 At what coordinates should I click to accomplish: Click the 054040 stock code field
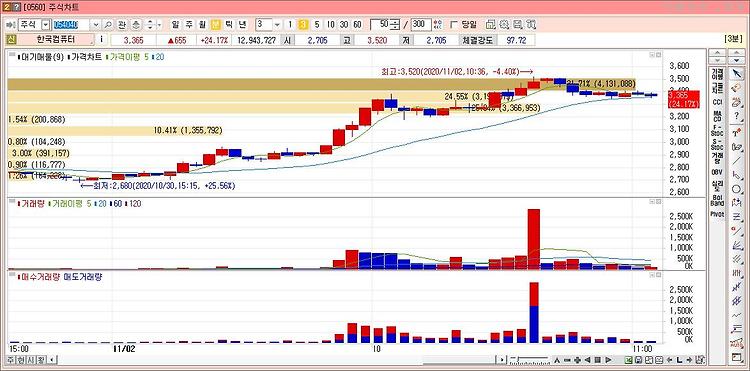[x=72, y=24]
